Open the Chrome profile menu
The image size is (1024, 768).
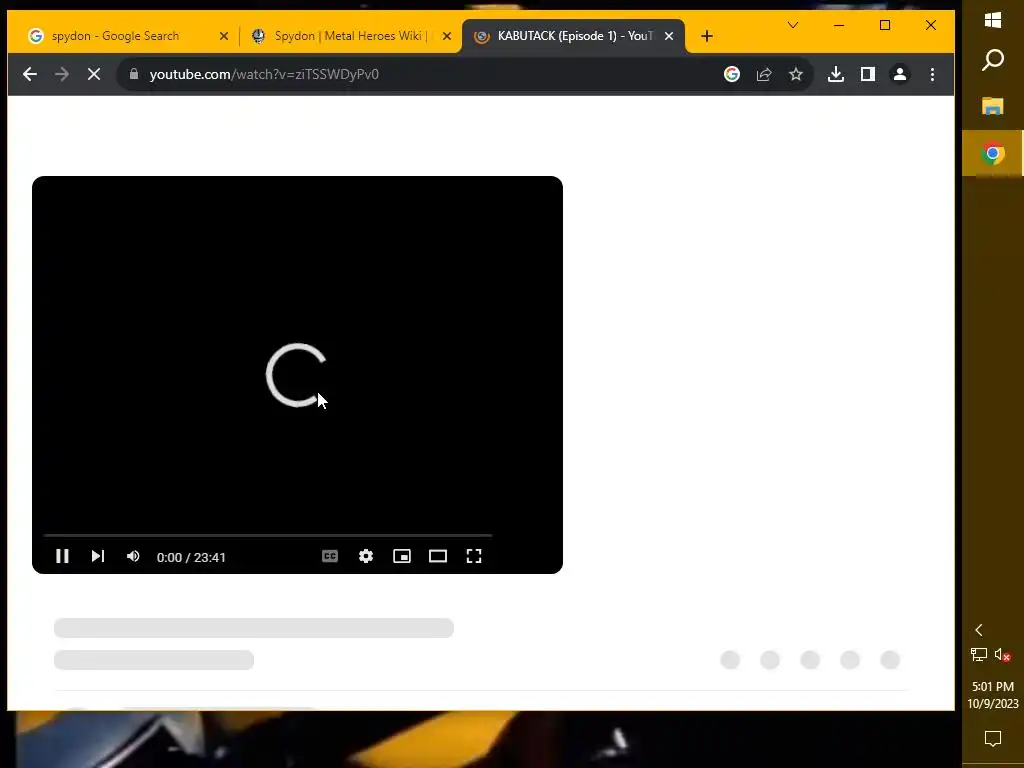click(900, 74)
